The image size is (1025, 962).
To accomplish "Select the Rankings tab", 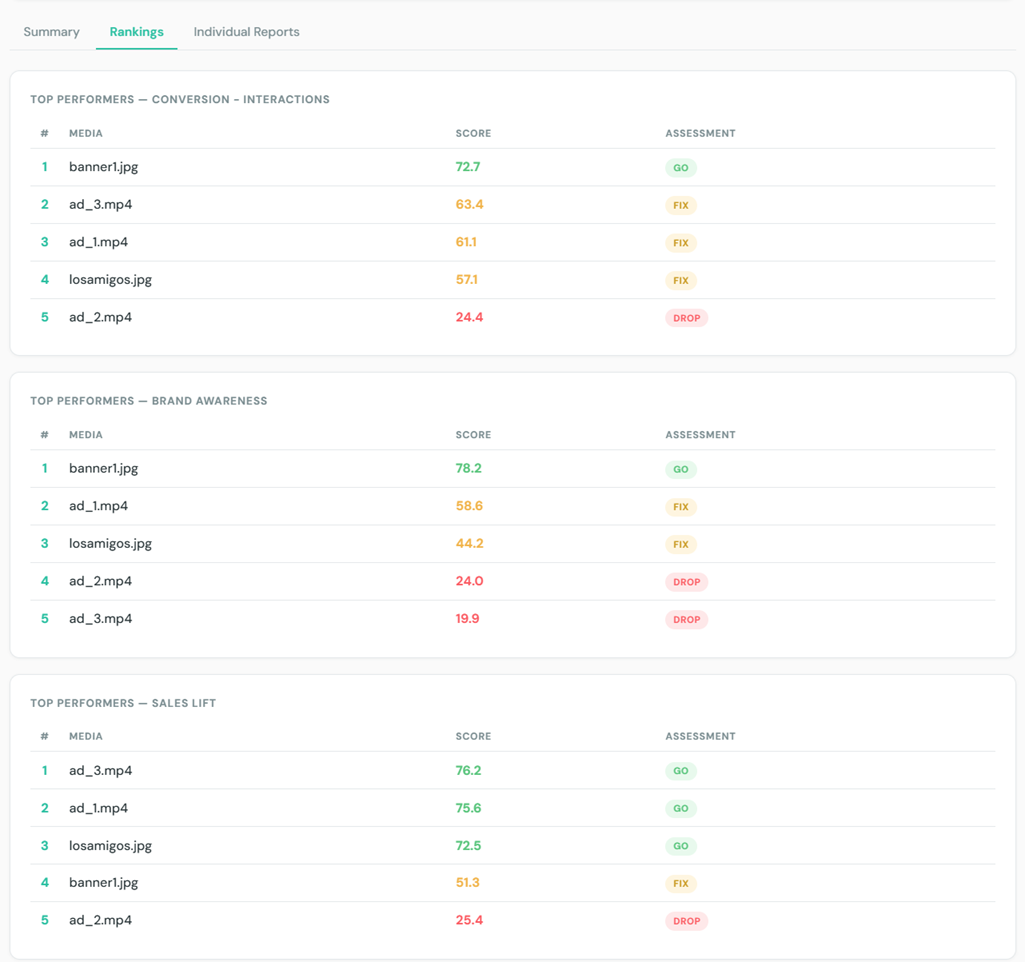I will 137,32.
